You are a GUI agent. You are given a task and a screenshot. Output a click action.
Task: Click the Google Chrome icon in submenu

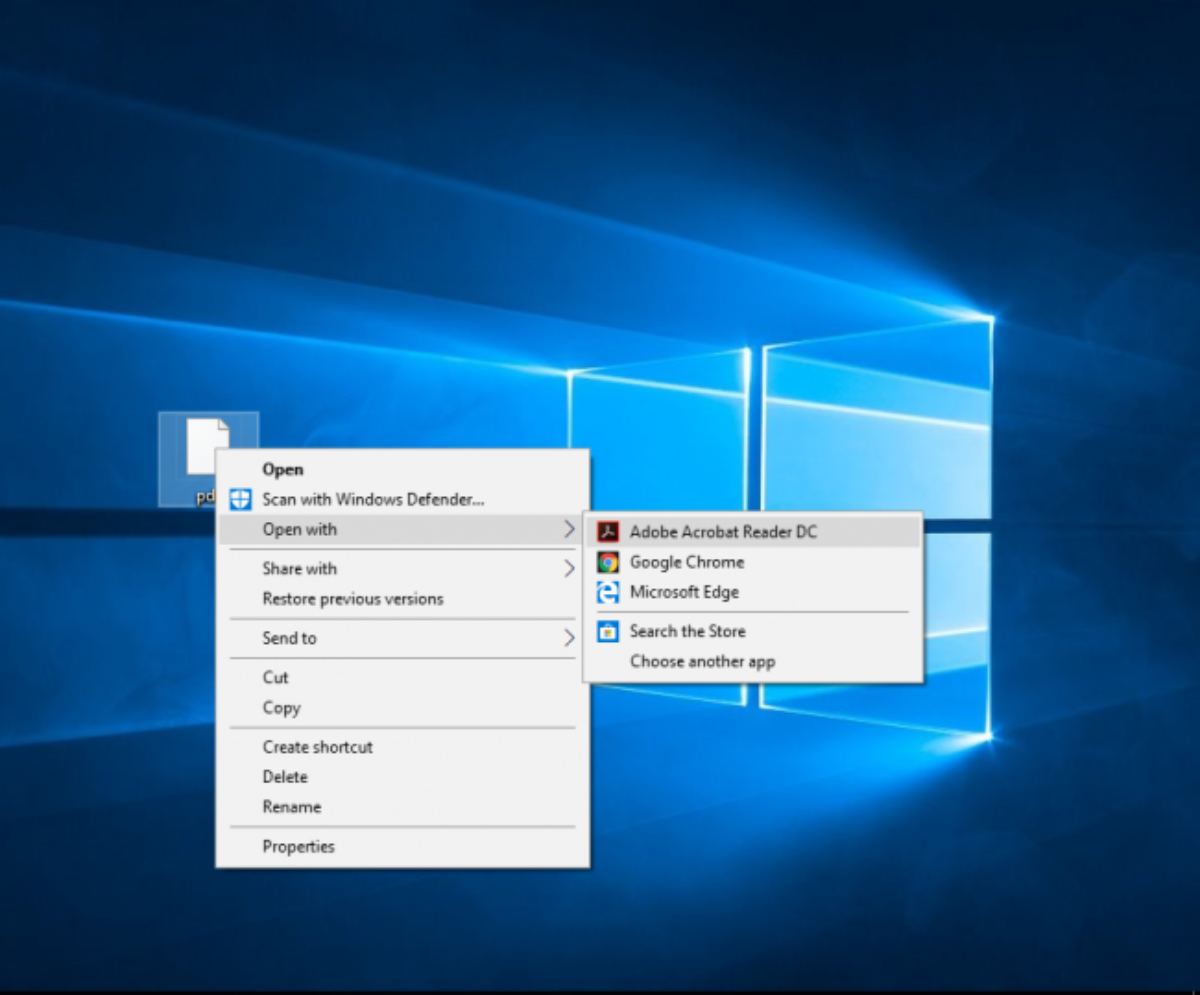(x=608, y=562)
